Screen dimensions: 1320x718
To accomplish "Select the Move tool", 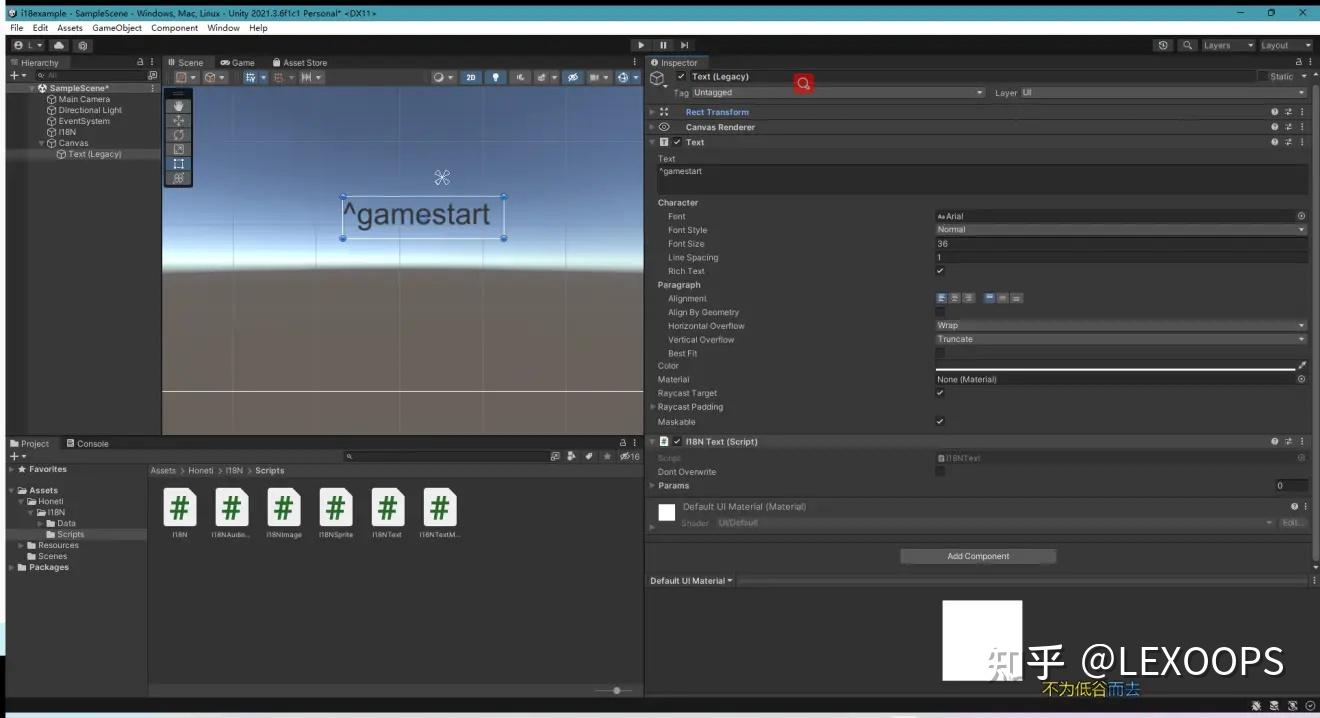I will point(179,121).
